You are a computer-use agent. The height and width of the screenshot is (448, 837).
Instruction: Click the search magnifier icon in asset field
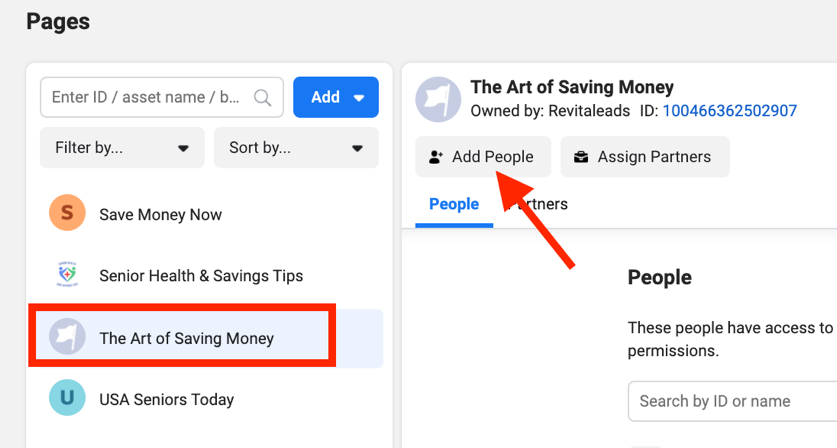point(262,97)
